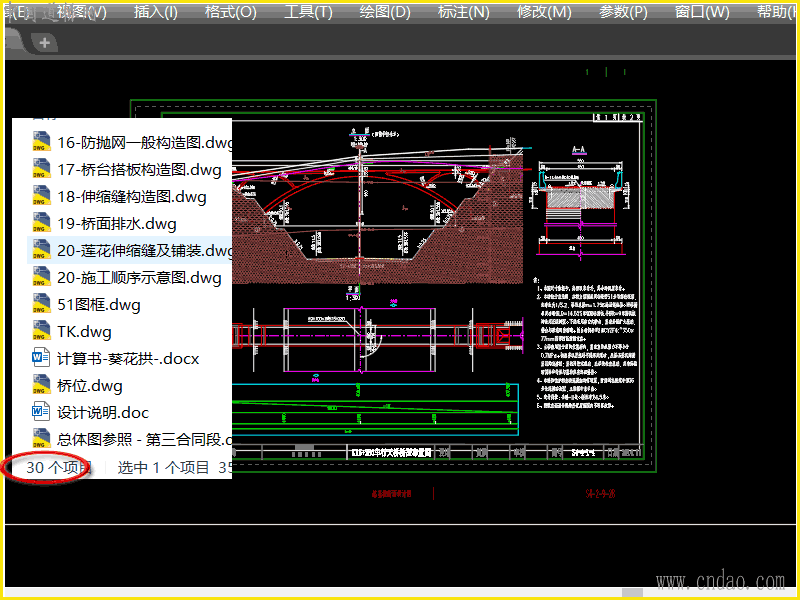
Task: Click DWG icon next to 桥位.dwg
Action: pos(41,385)
